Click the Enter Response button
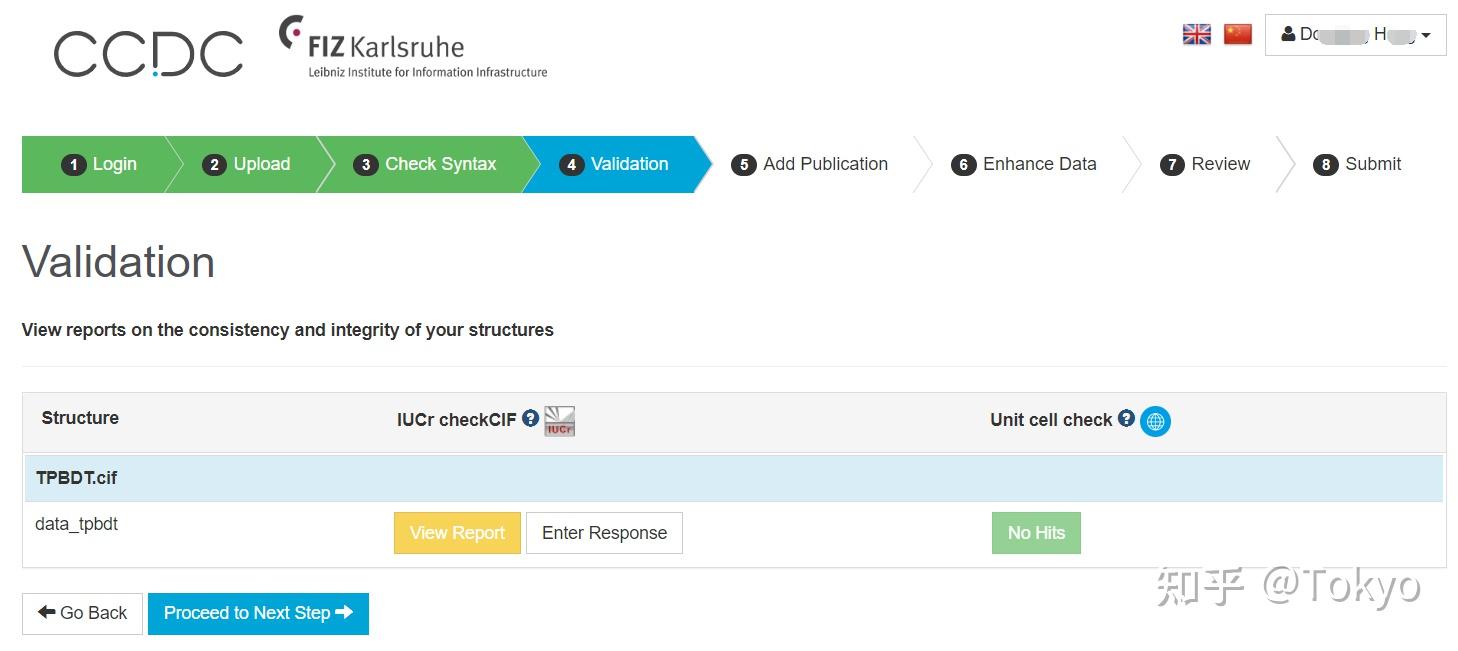1458x651 pixels. (604, 533)
